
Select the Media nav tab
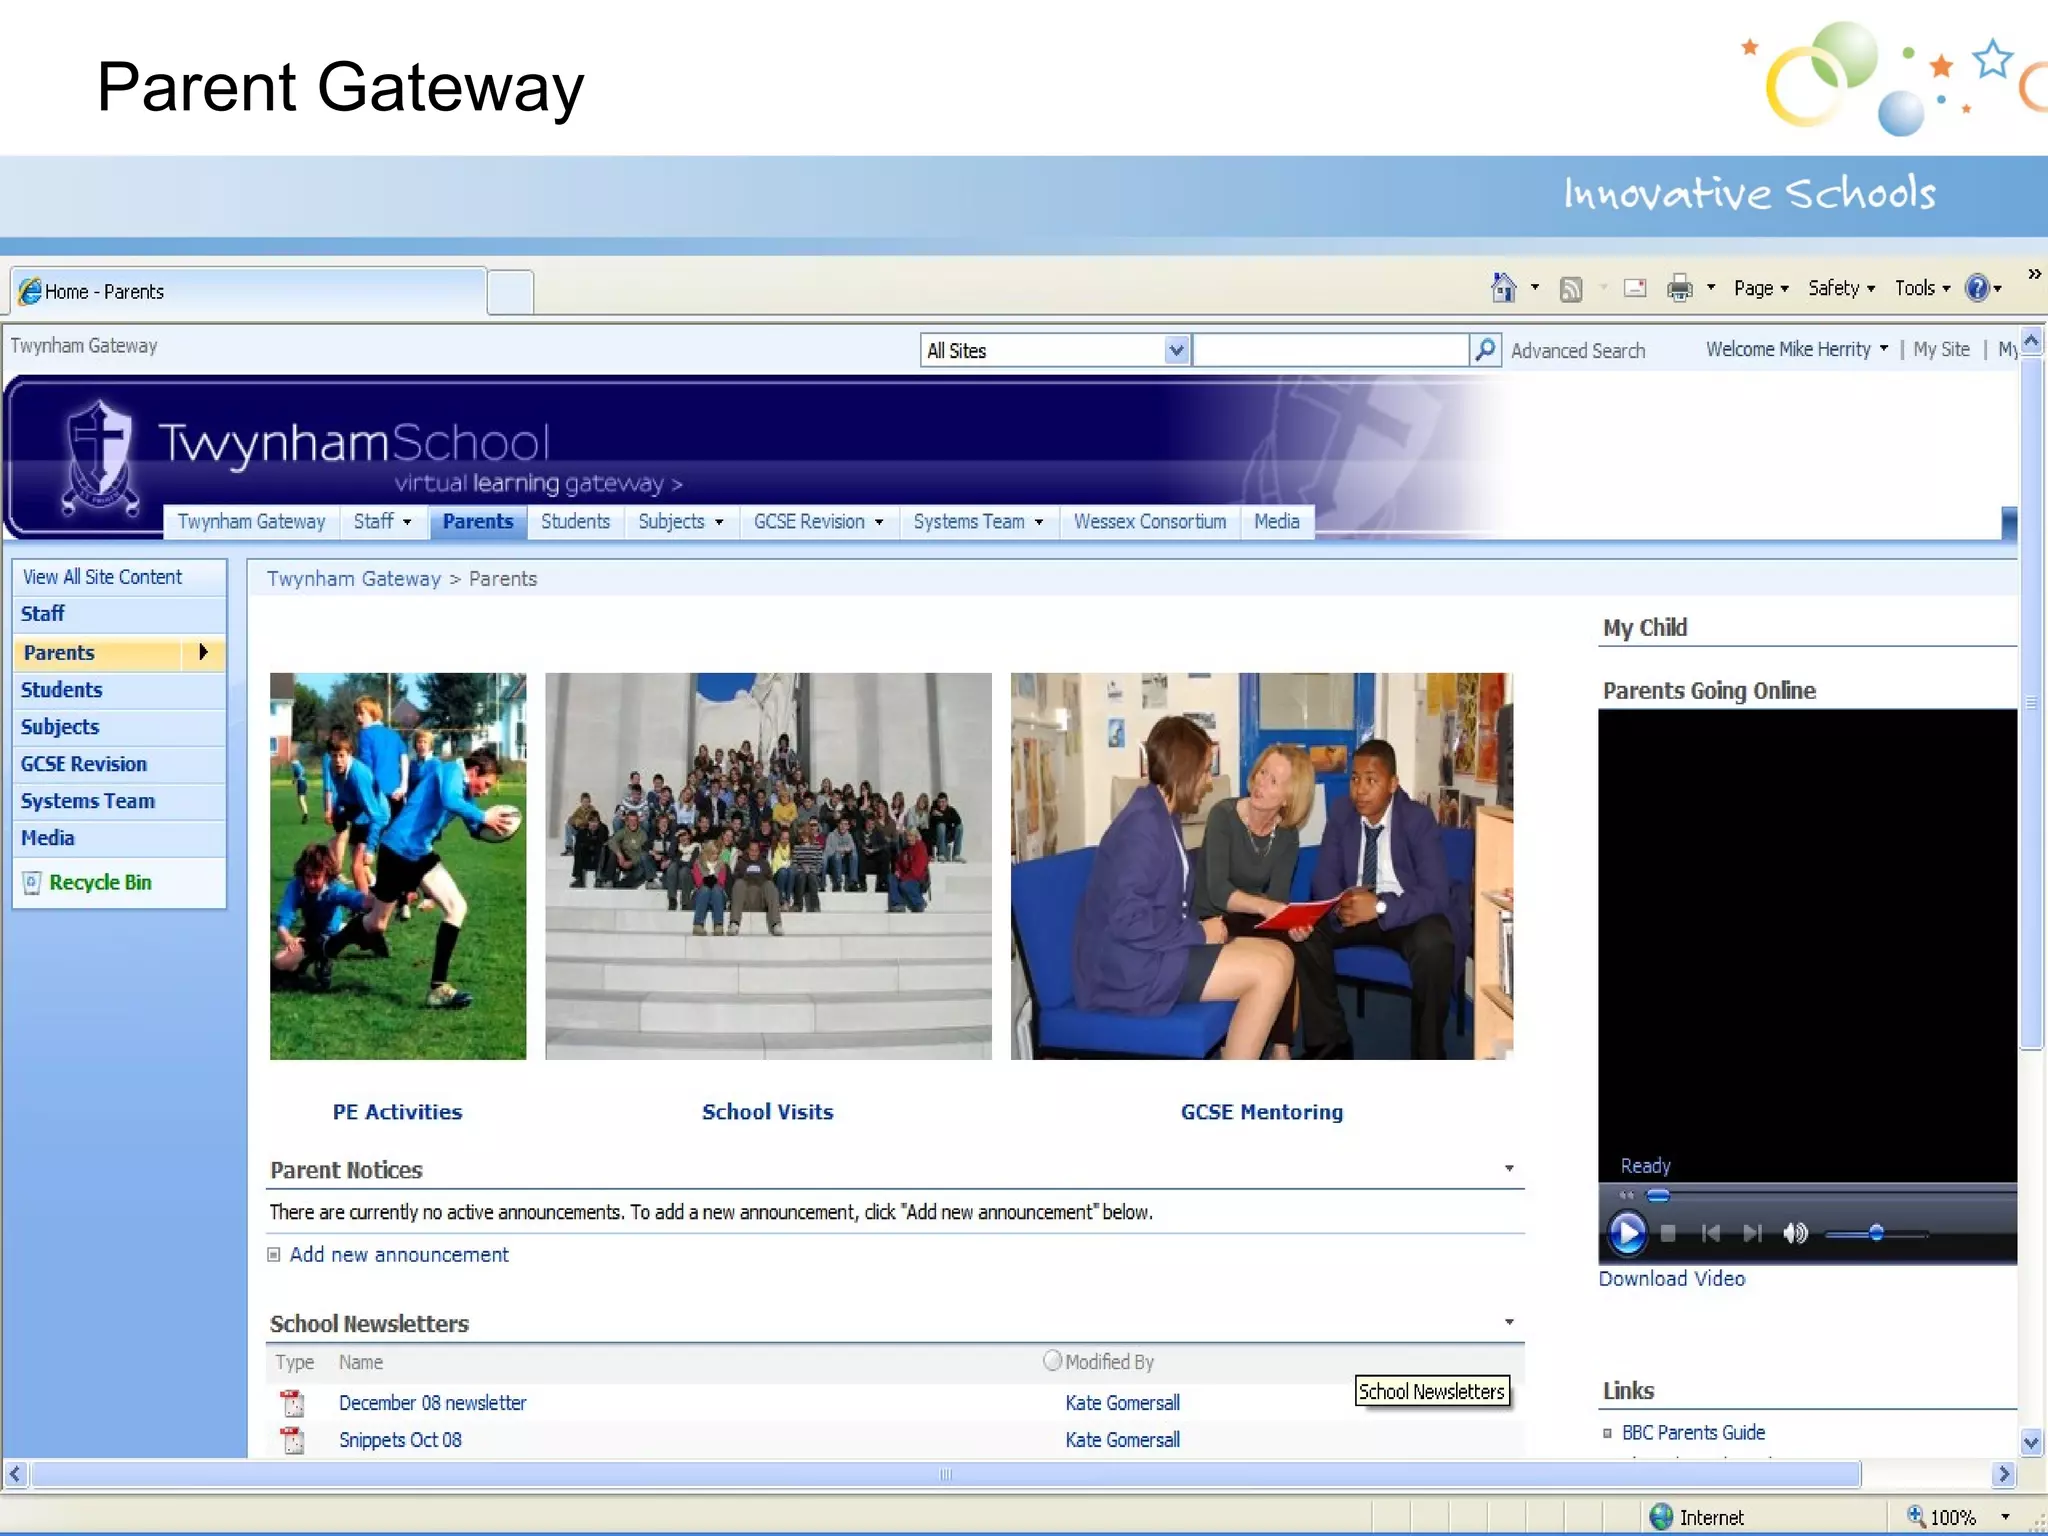click(x=1277, y=522)
